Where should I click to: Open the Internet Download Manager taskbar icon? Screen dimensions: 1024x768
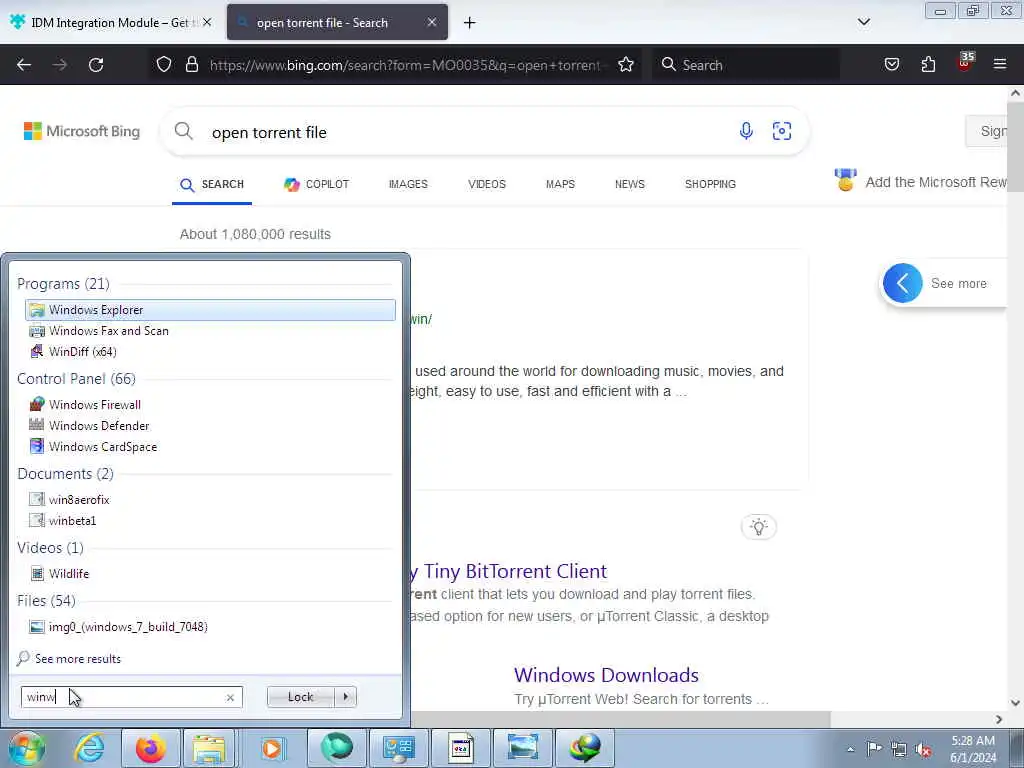(584, 748)
